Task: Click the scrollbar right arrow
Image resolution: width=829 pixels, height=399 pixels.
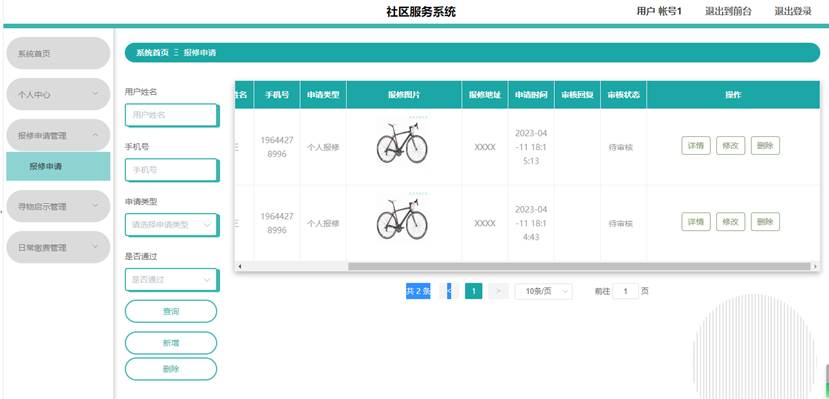Action: [815, 266]
